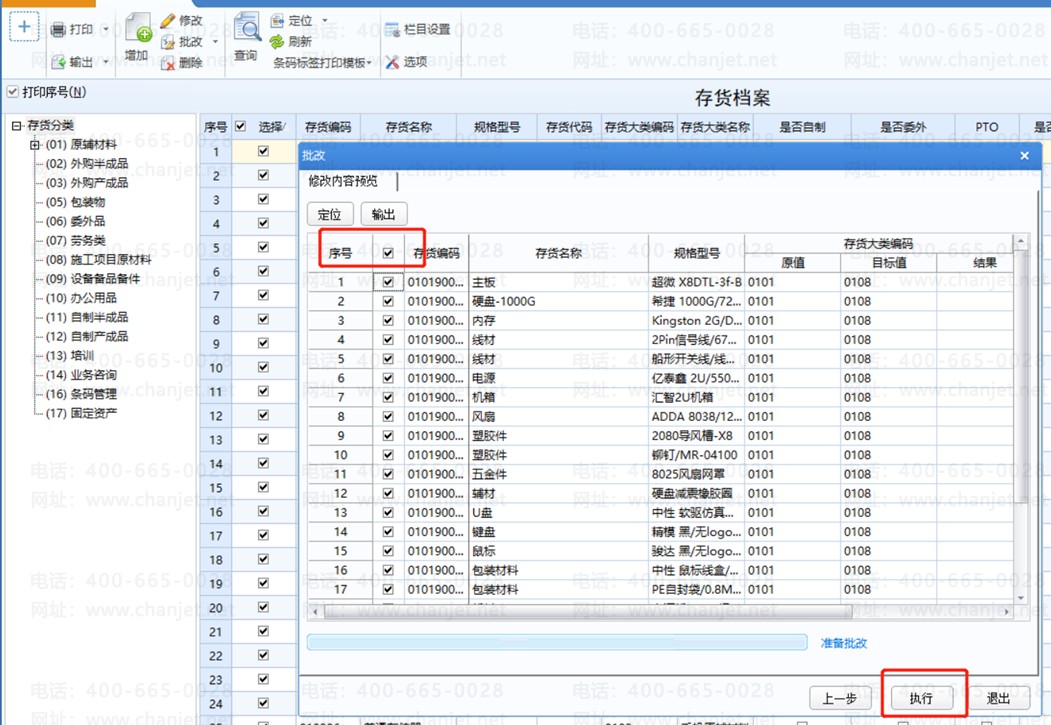Click the 打印 printer icon
Screen dimensions: 1051x725
(x=59, y=29)
